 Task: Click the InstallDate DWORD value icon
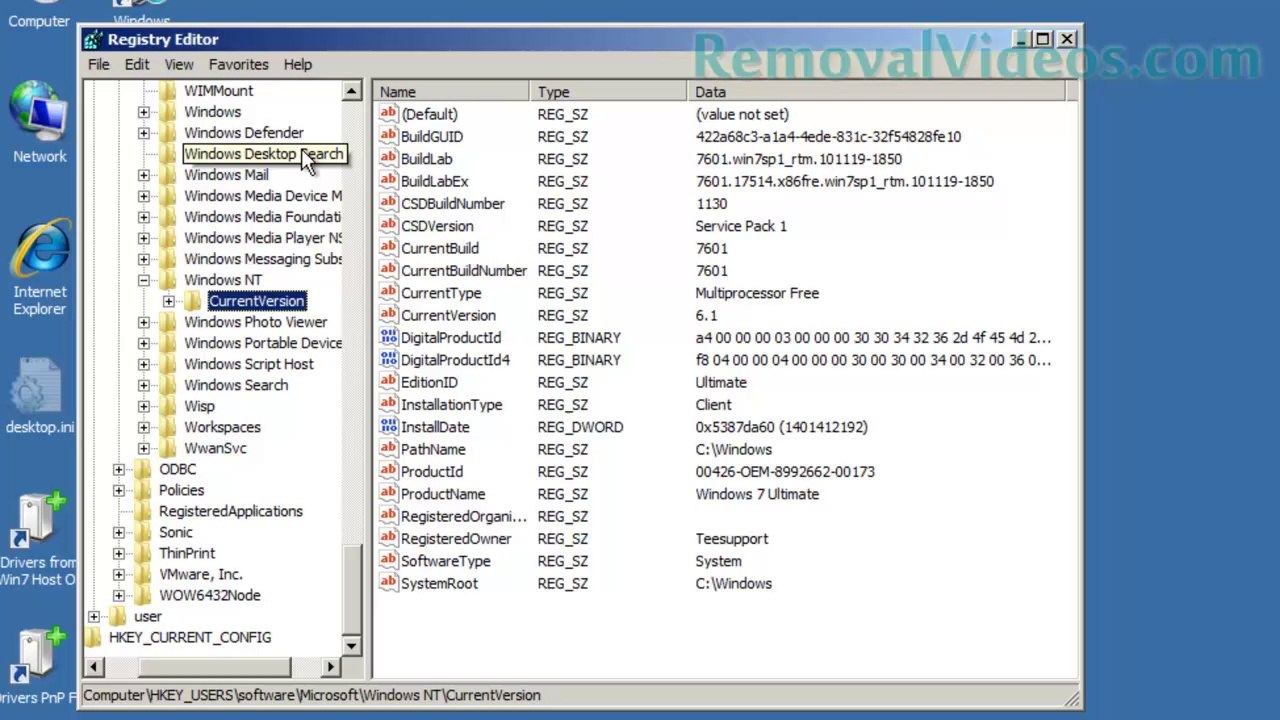pos(388,426)
